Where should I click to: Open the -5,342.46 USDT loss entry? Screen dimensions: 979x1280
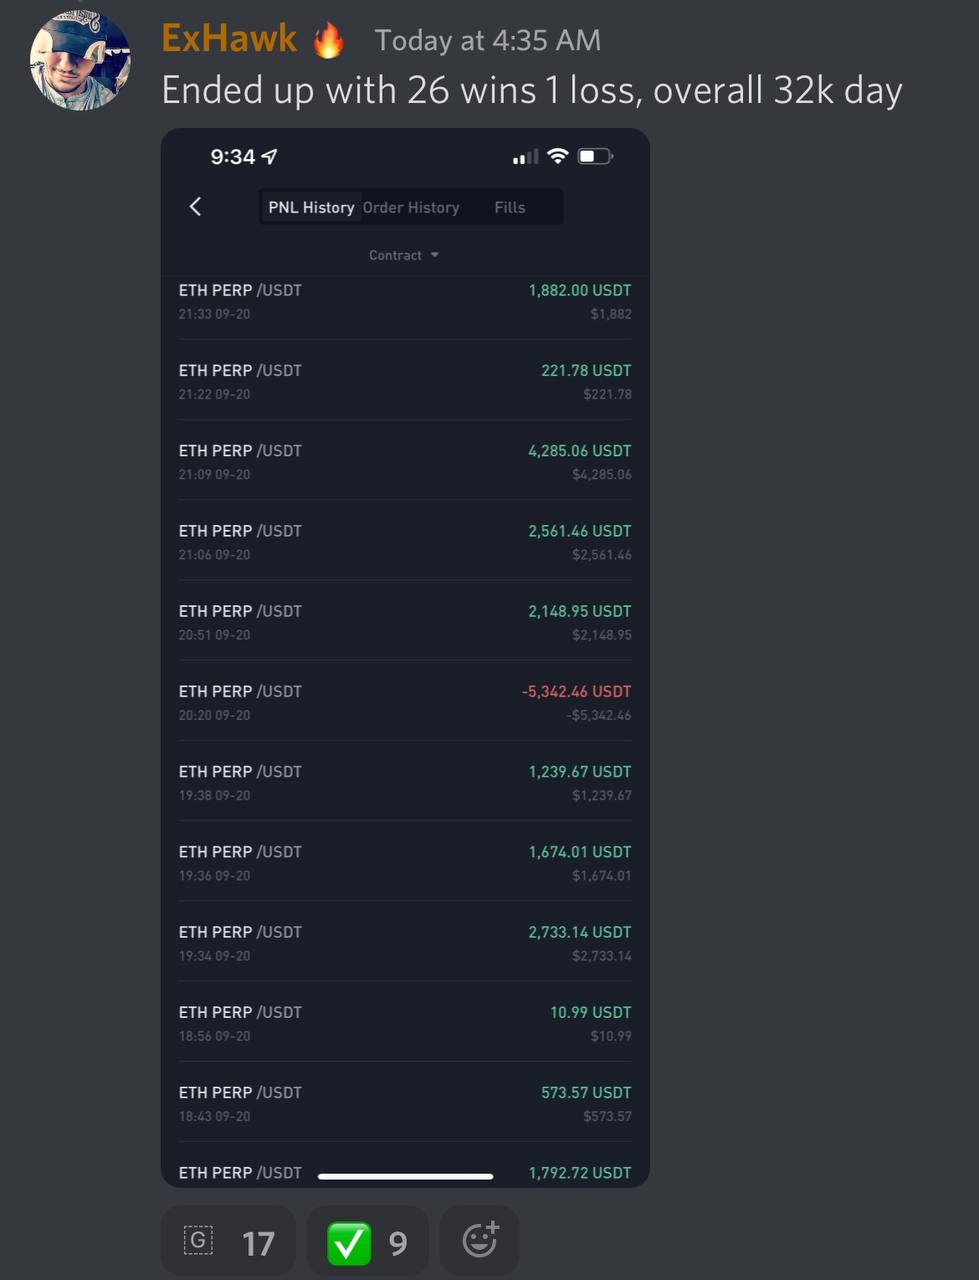[x=405, y=702]
